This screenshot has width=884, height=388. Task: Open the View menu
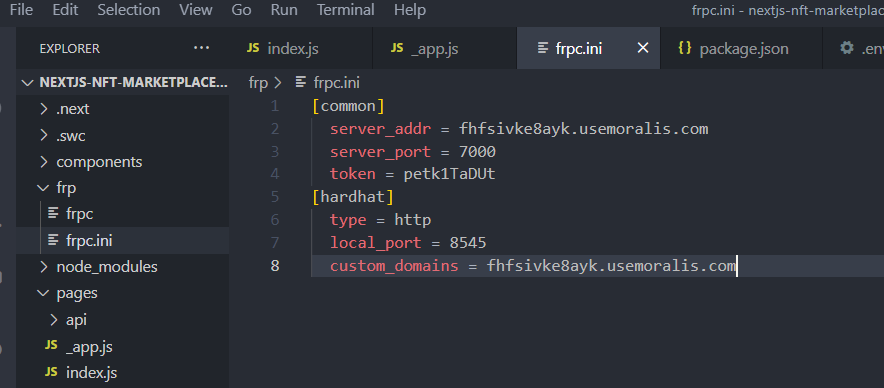pos(196,10)
